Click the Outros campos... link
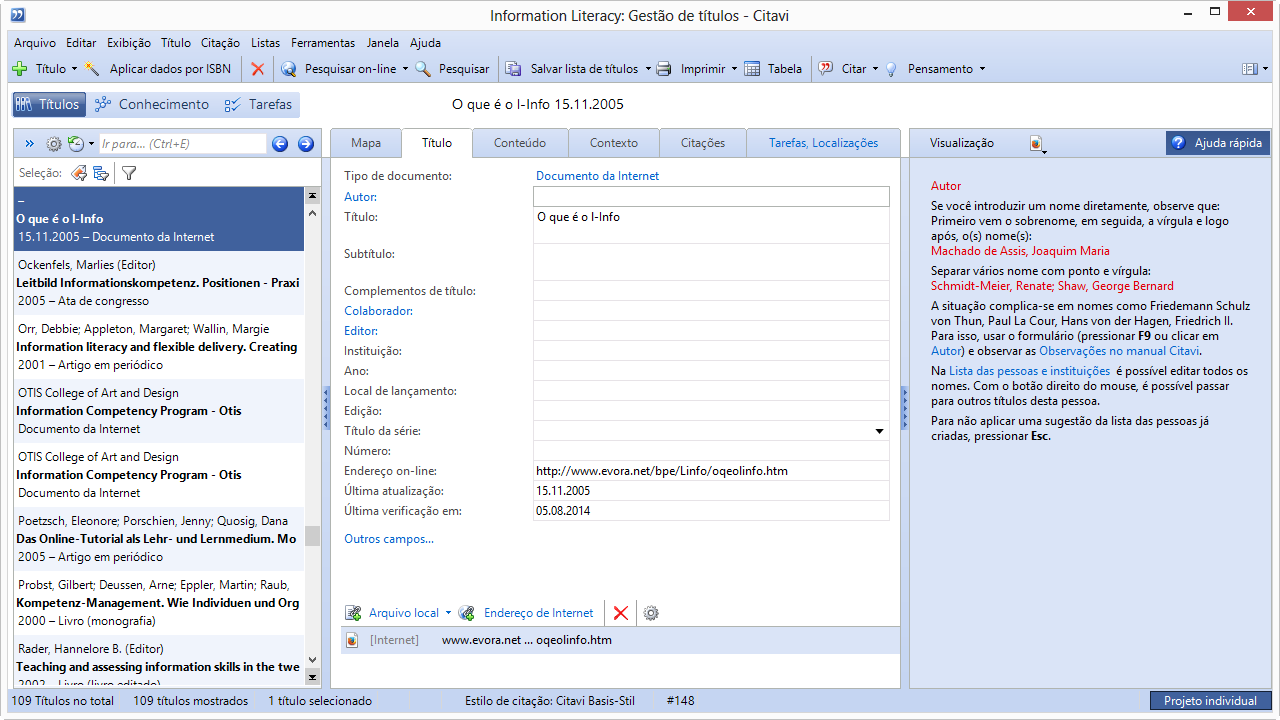The height and width of the screenshot is (720, 1280). click(x=389, y=539)
